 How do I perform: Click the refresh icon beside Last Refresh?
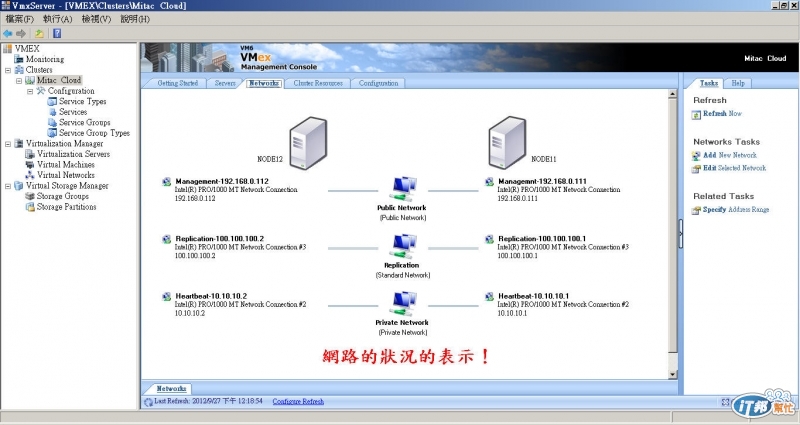[x=148, y=402]
